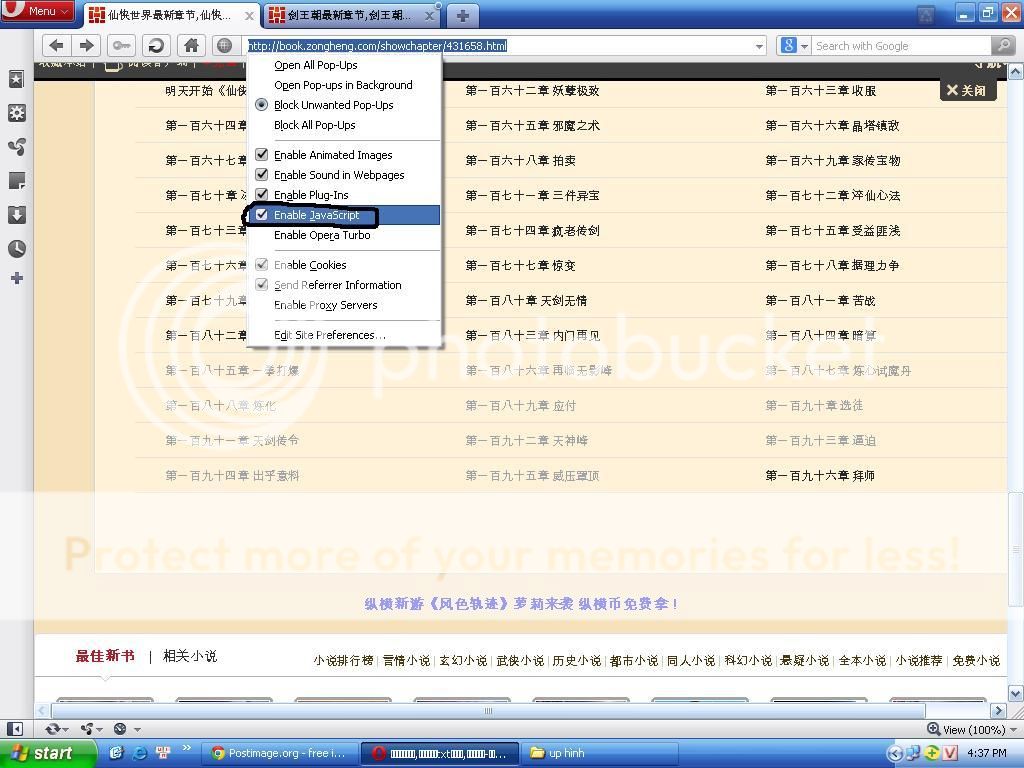Click the Reload page icon
Image resolution: width=1024 pixels, height=768 pixels.
click(x=155, y=45)
